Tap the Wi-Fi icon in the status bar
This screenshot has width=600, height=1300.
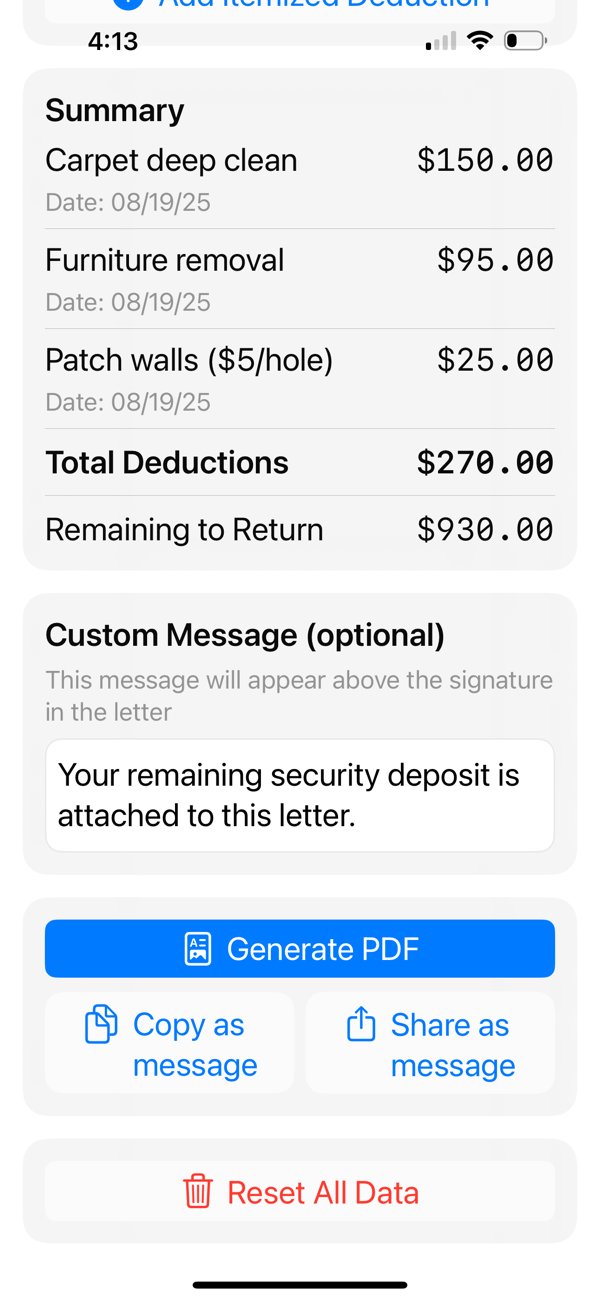pos(479,41)
